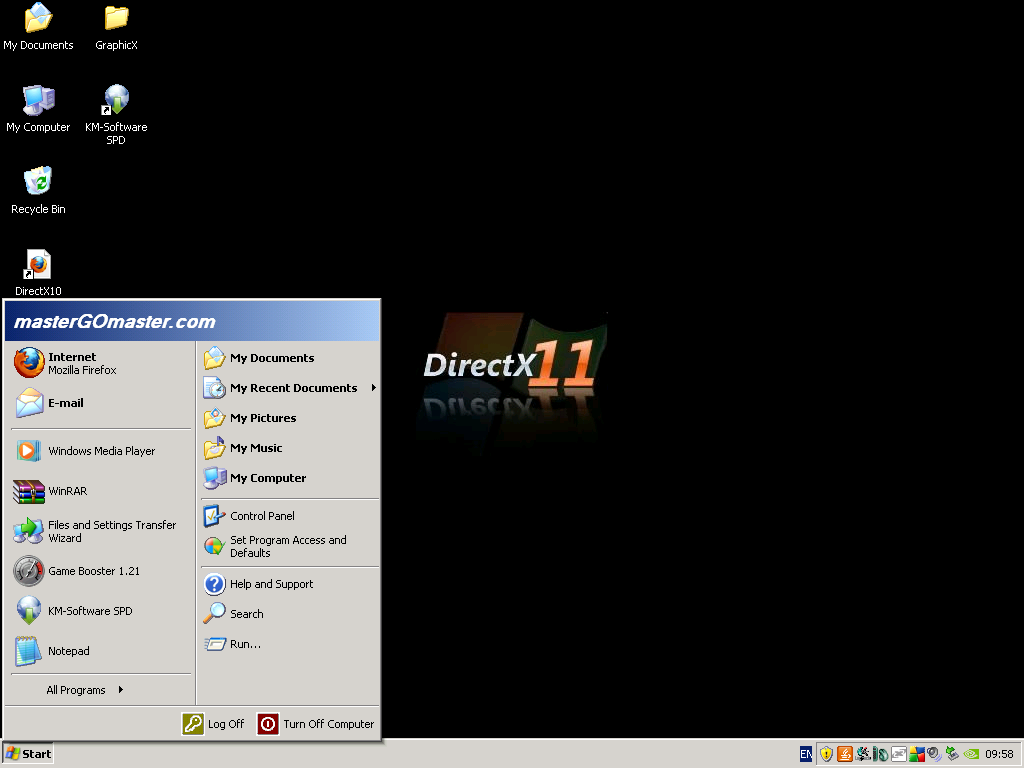Viewport: 1024px width, 768px height.
Task: Open the Control Panel
Action: coord(290,516)
